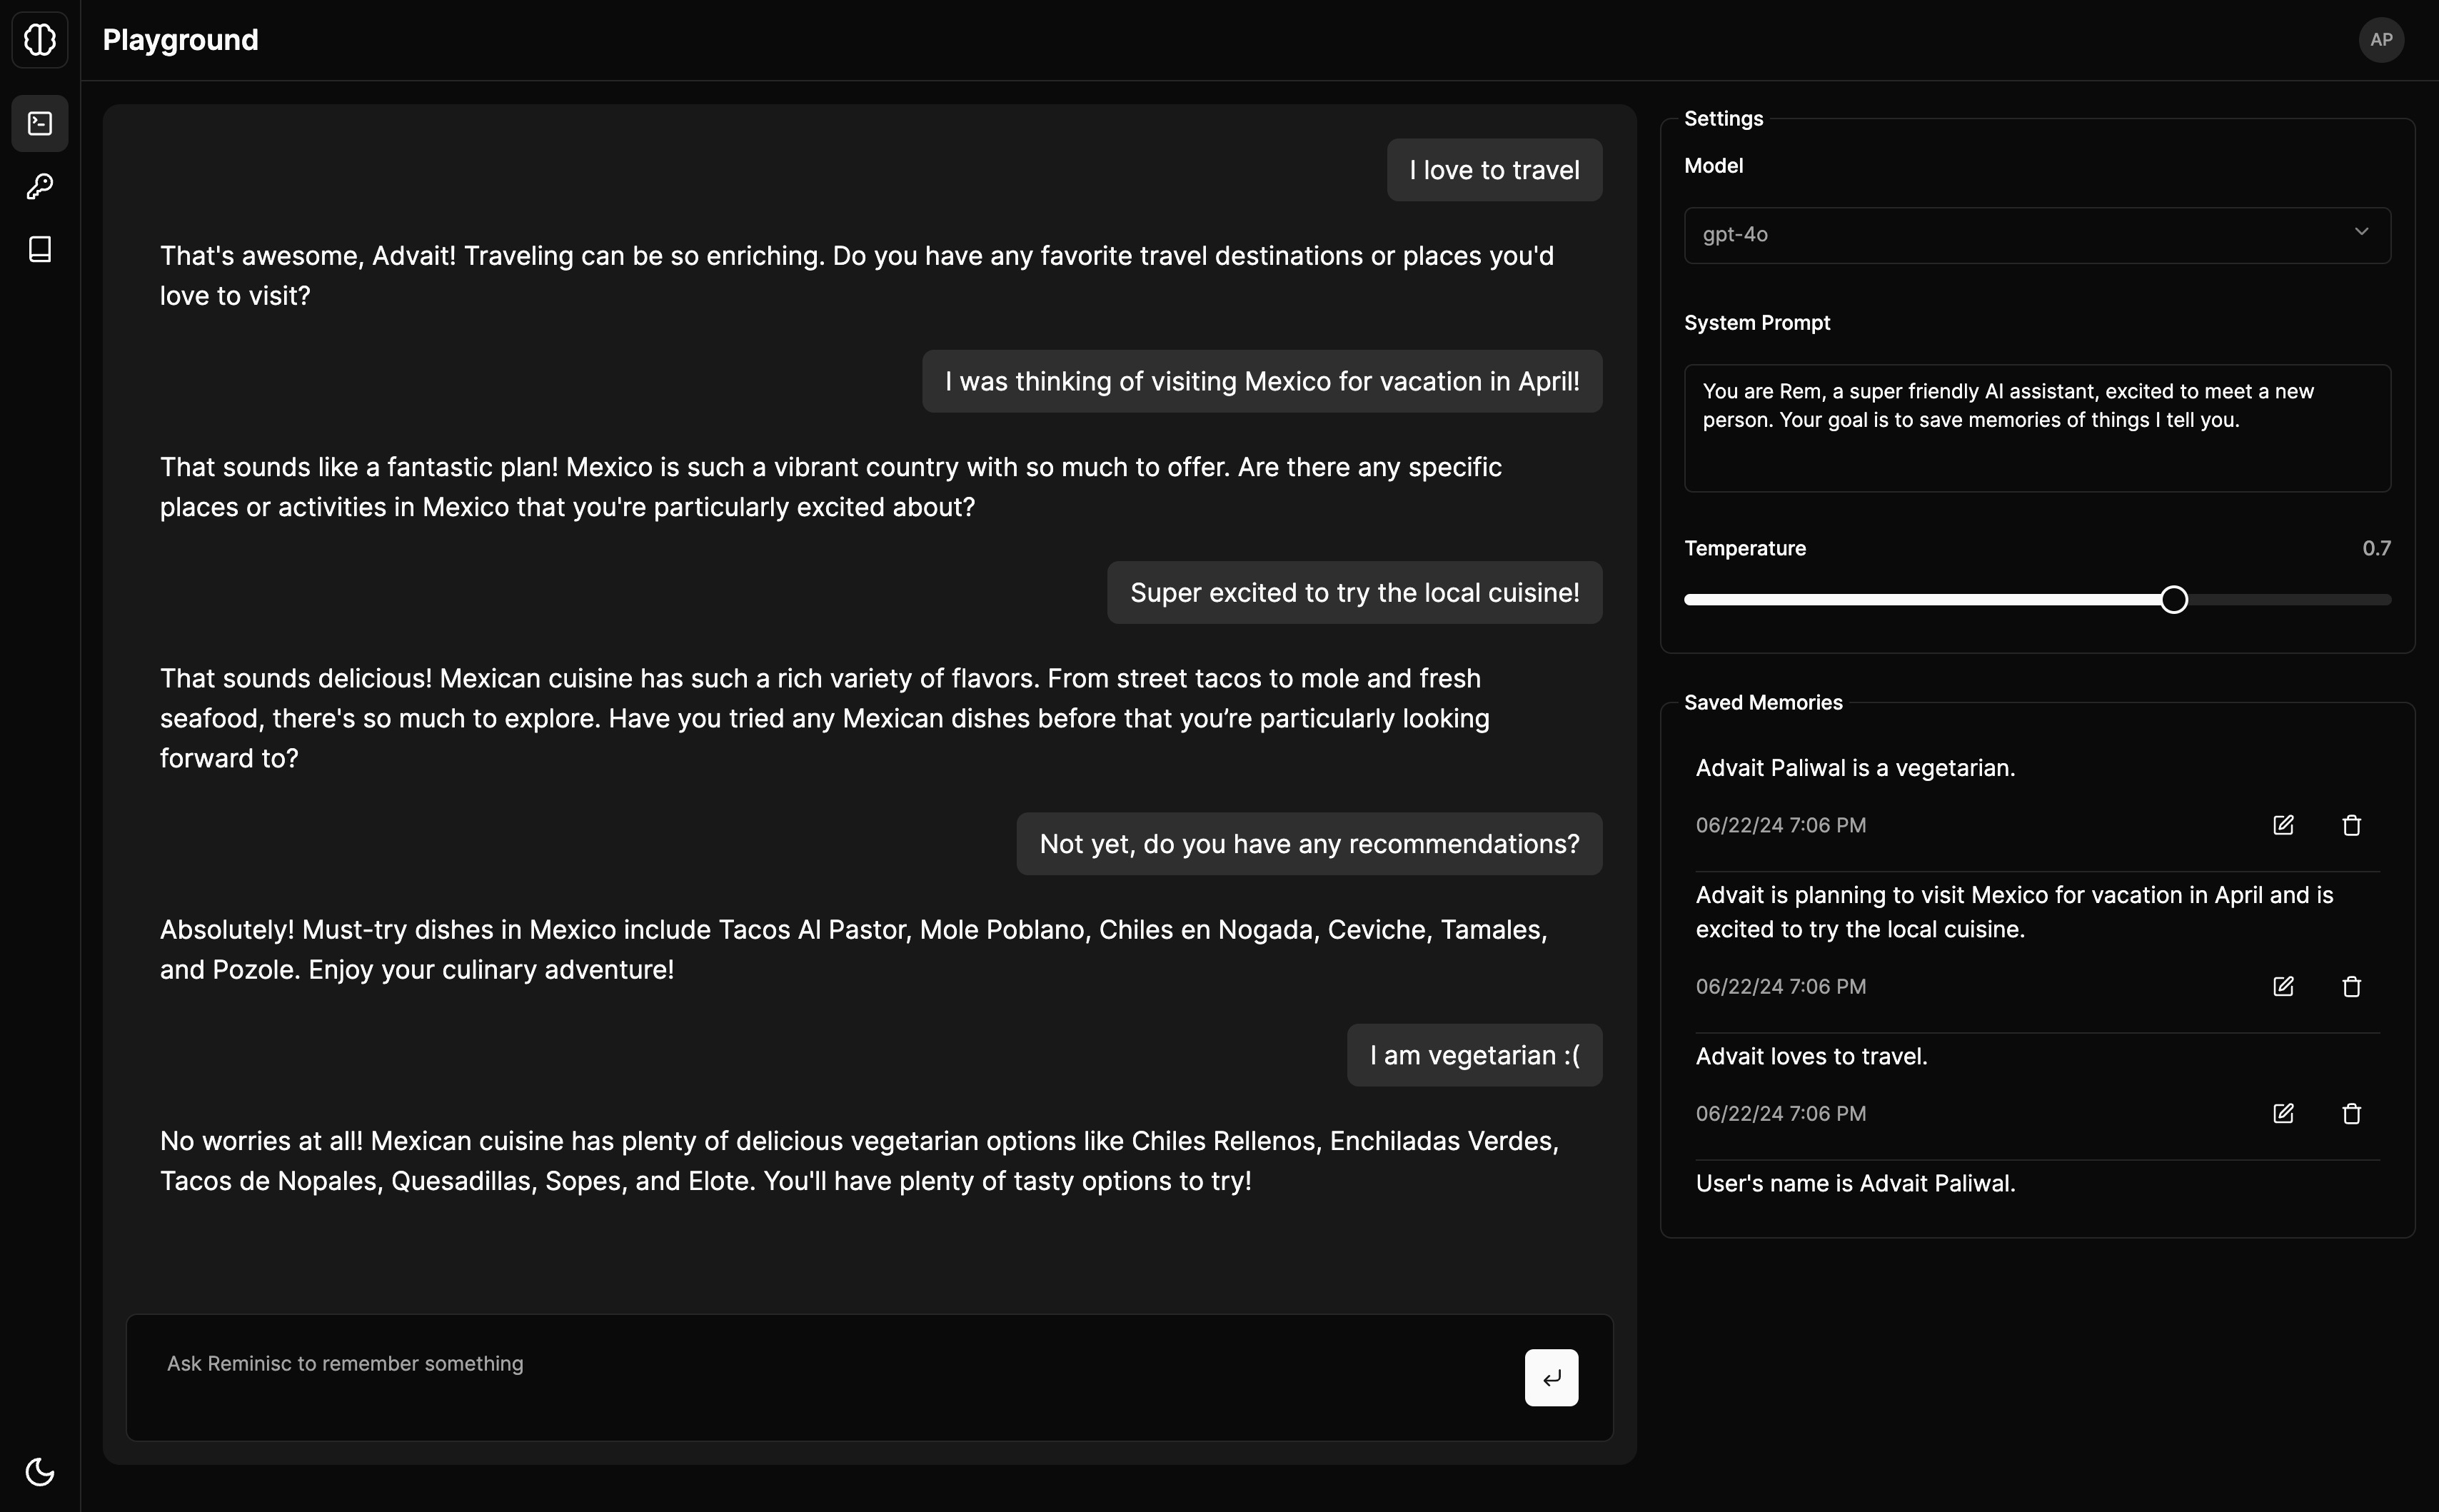Click the 'Advait Paliwal is a vegetarian.' memory text
This screenshot has height=1512, width=2439.
[1855, 768]
